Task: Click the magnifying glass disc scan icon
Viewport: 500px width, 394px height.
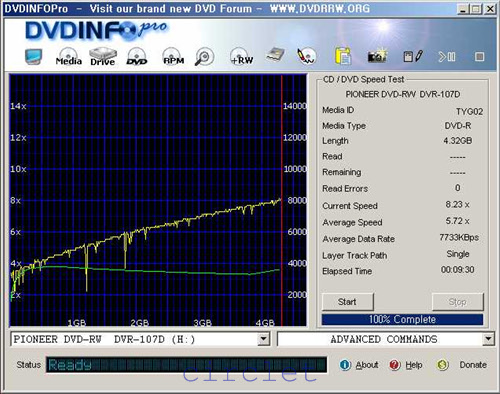Action: (204, 57)
